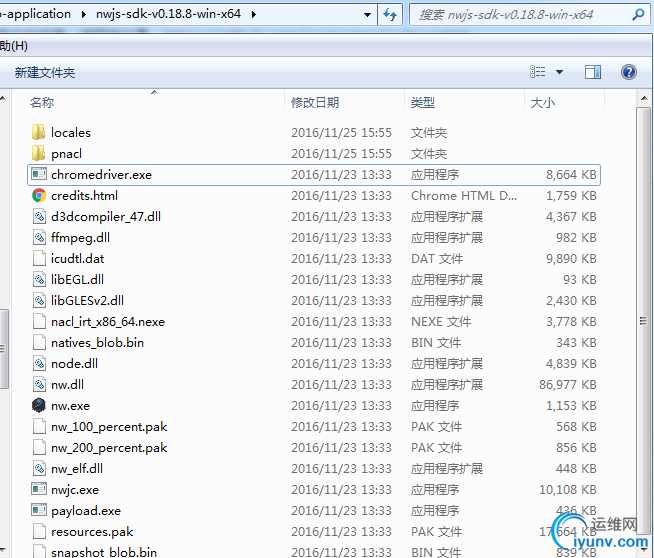Click the search magnifier icon

638,15
